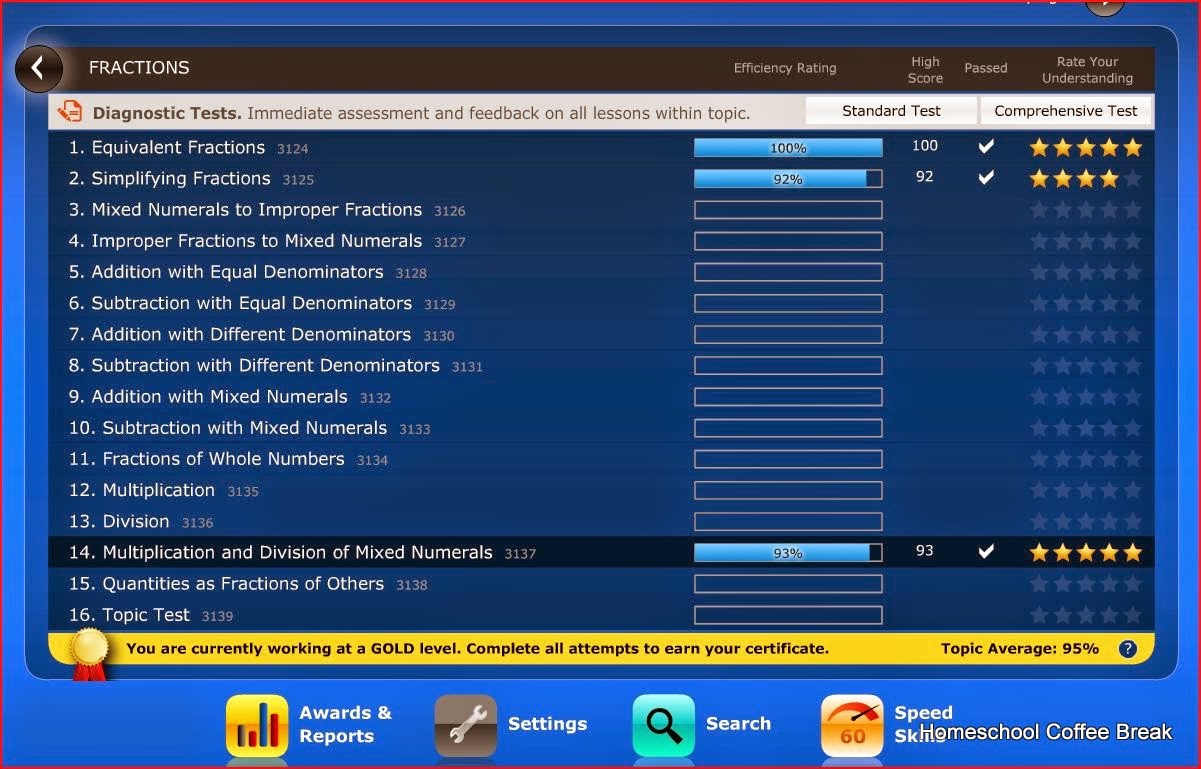Rate Simplifying Fractions five stars
Viewport: 1201px width, 769px height.
coord(1132,178)
